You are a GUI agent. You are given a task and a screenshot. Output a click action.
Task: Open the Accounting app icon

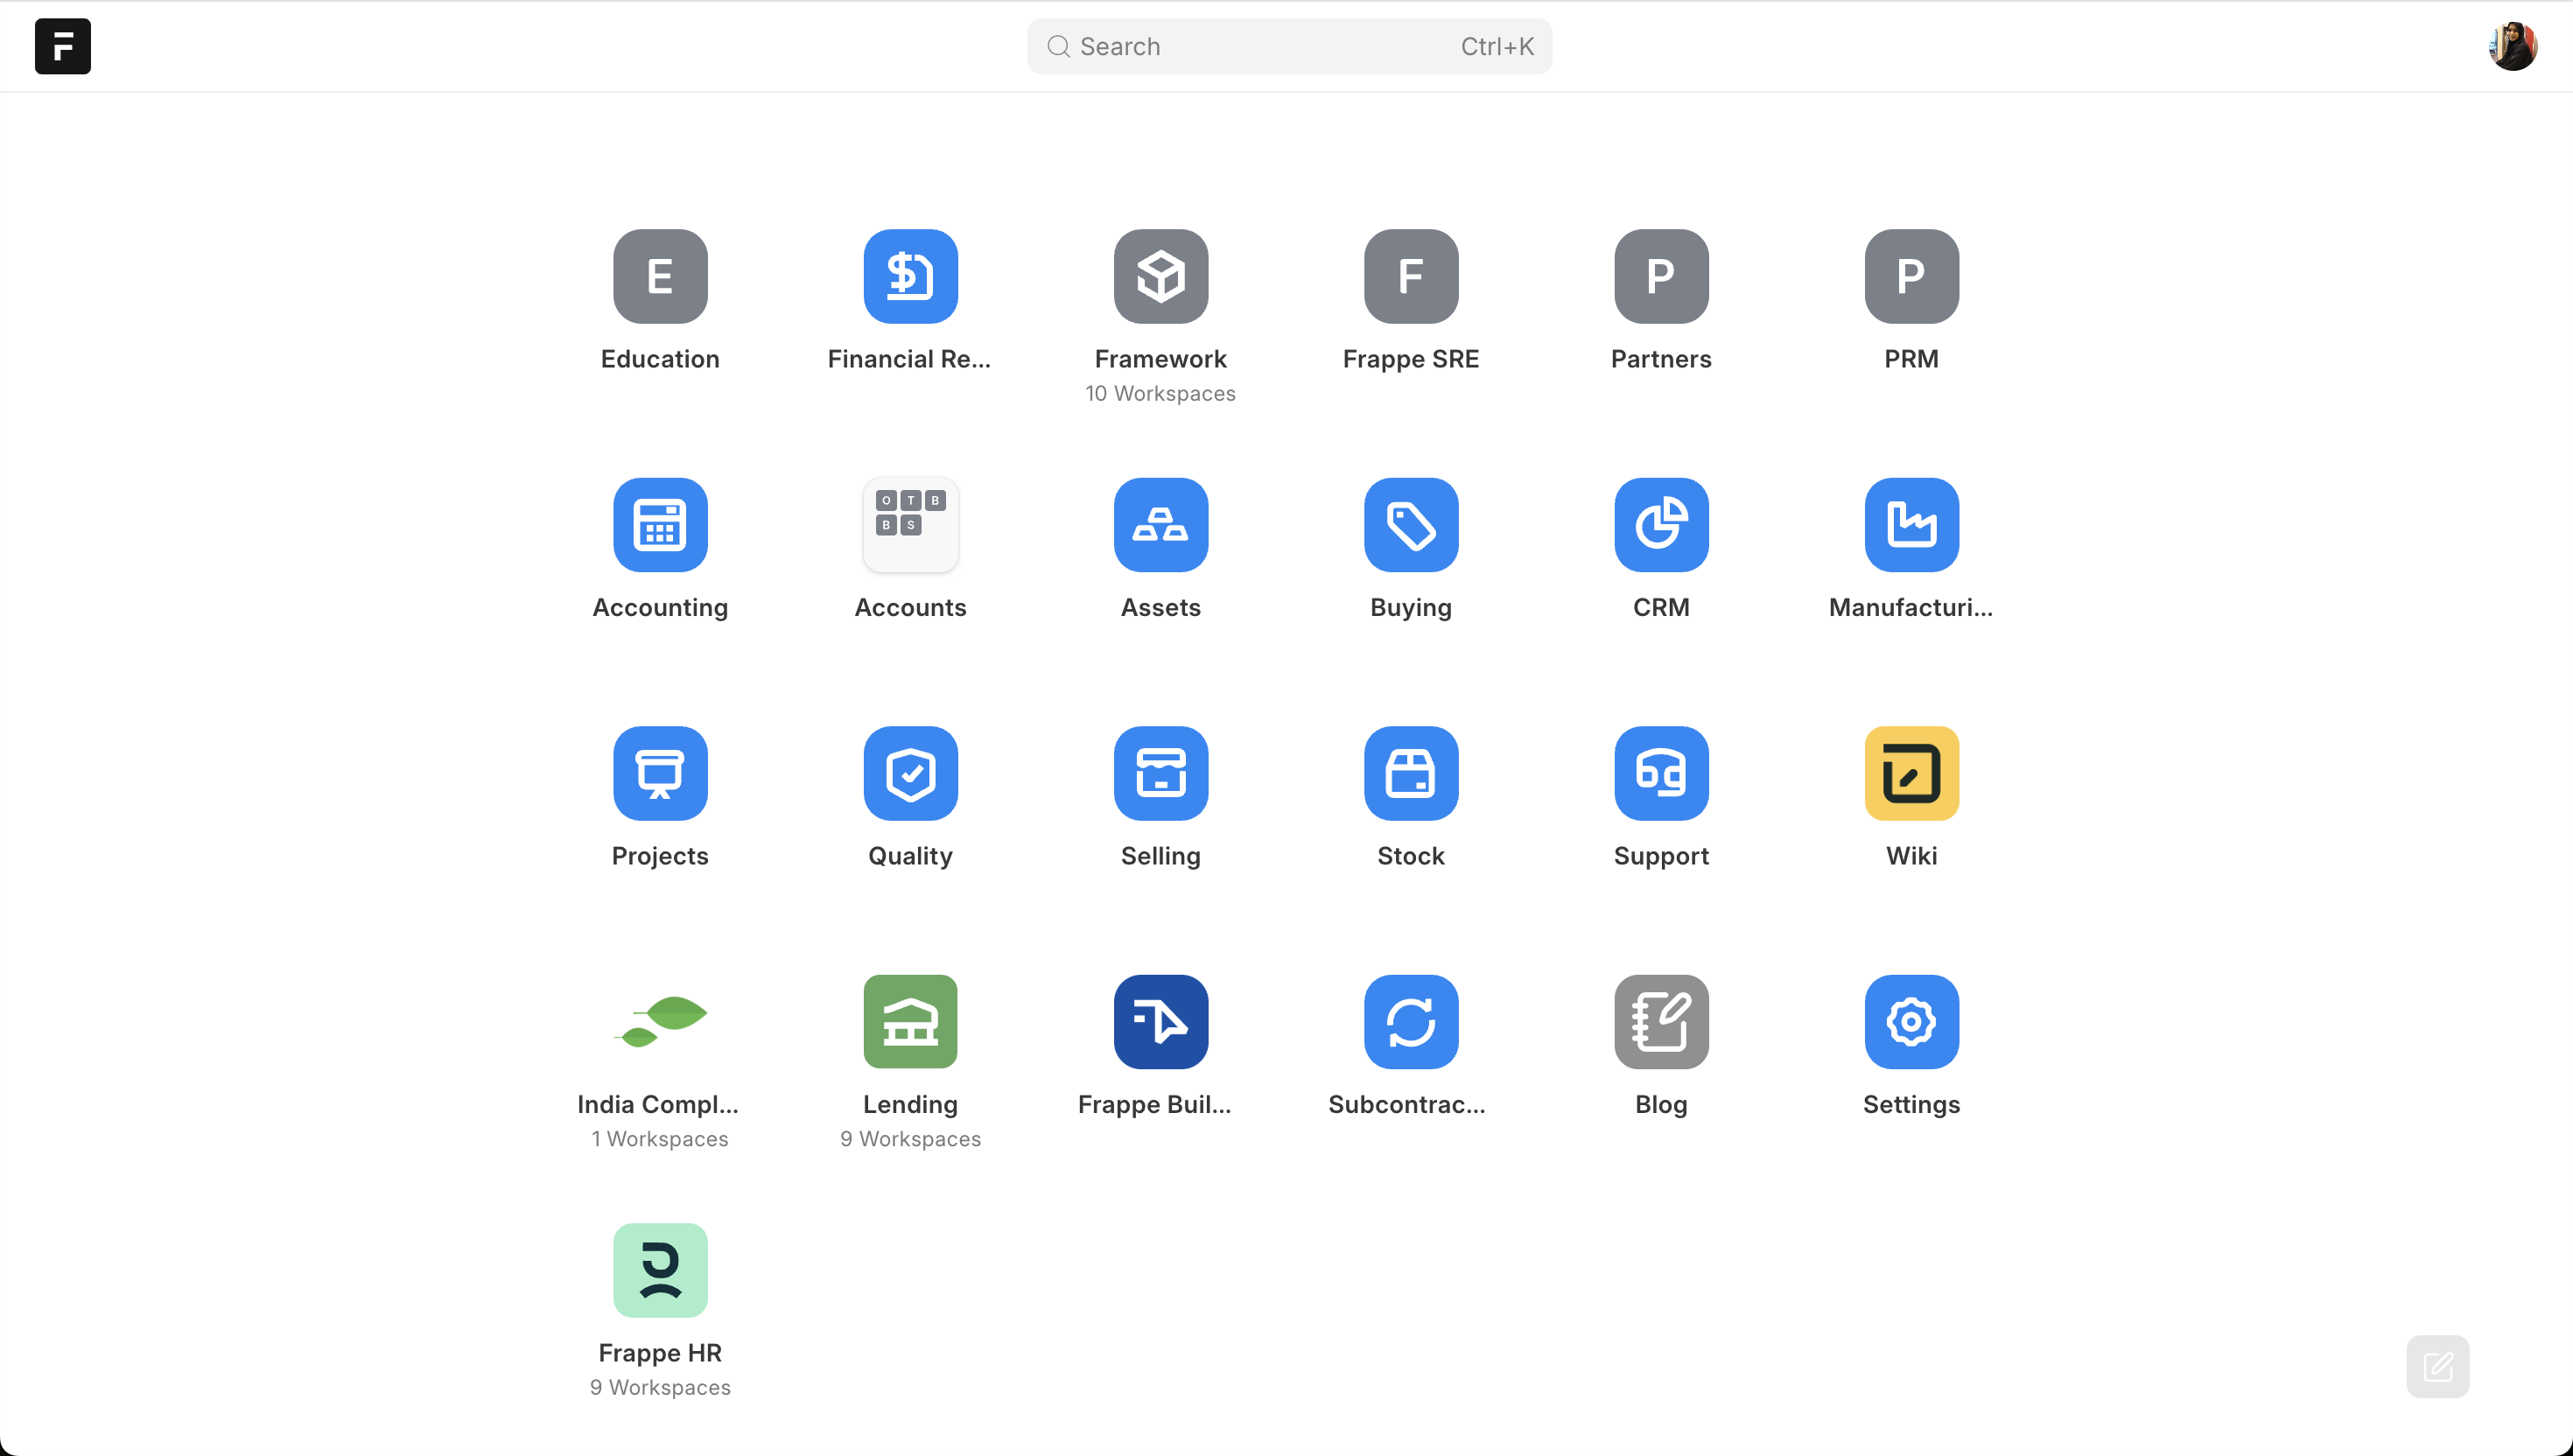[660, 525]
